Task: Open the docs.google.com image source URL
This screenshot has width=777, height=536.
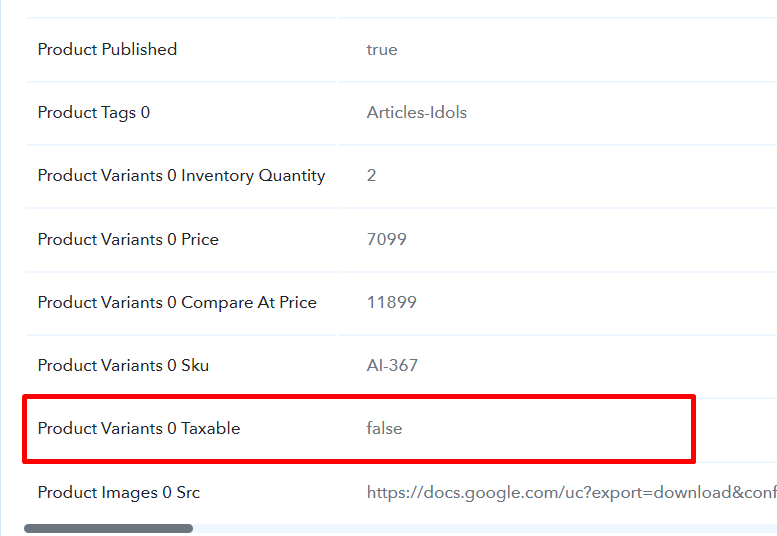Action: 571,492
